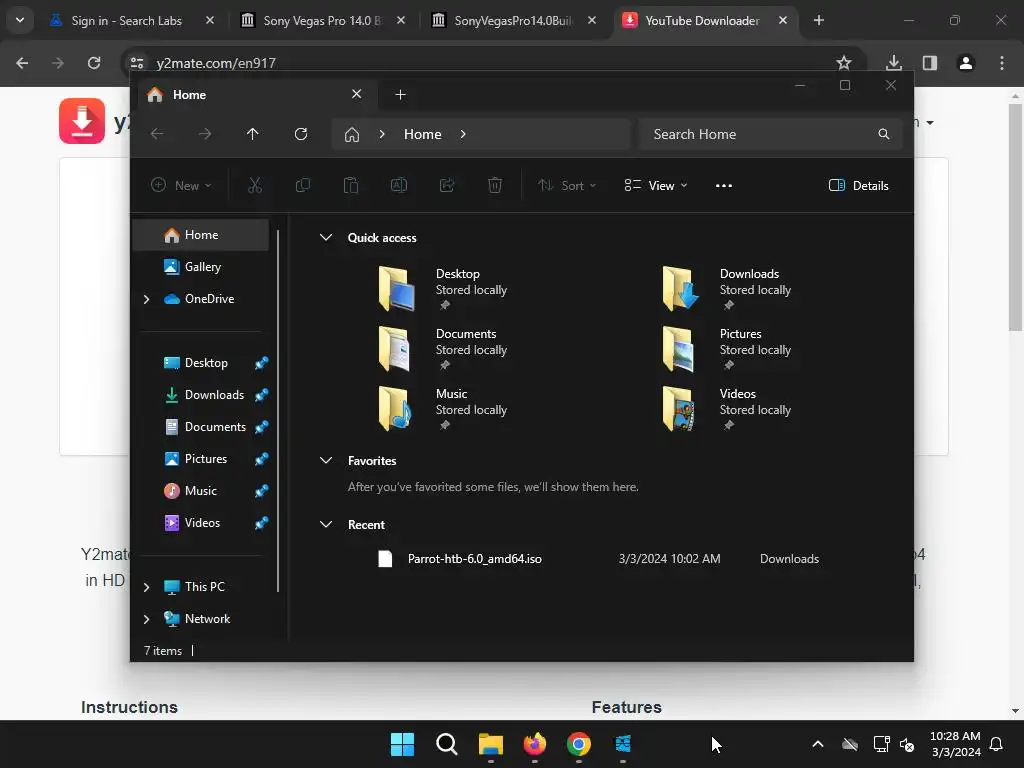Click the Explorer refresh icon
This screenshot has width=1024, height=768.
click(x=300, y=134)
